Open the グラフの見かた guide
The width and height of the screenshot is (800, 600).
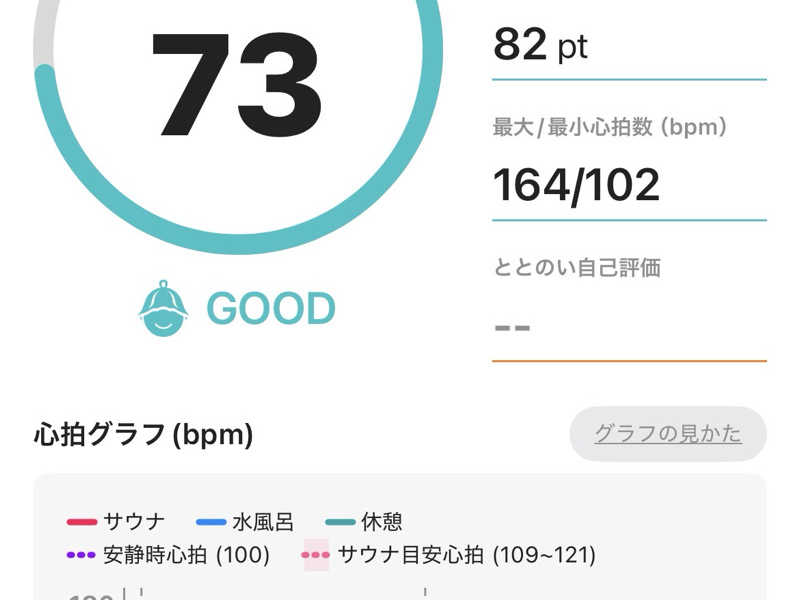coord(668,434)
